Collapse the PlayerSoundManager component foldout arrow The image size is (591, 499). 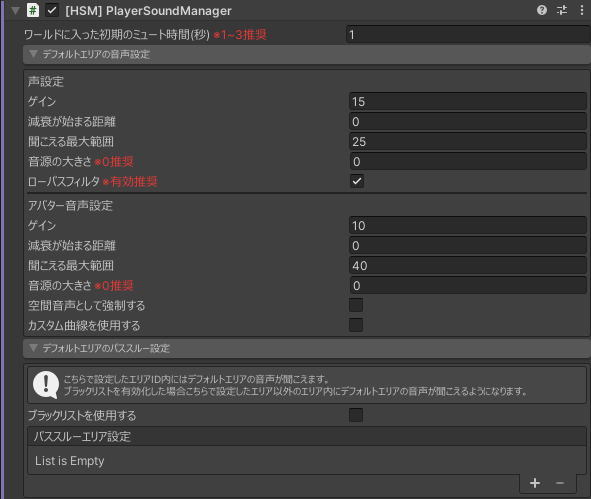click(x=15, y=11)
